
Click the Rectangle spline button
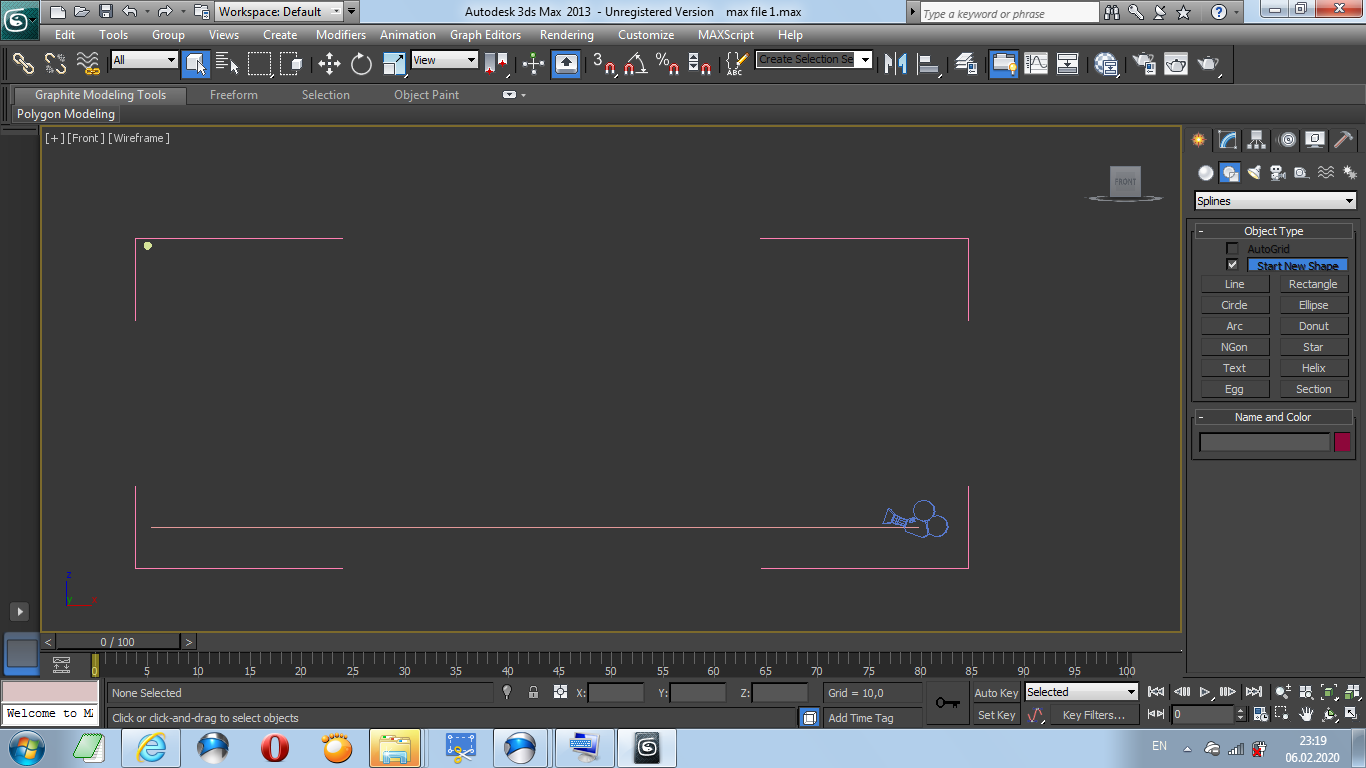point(1313,284)
